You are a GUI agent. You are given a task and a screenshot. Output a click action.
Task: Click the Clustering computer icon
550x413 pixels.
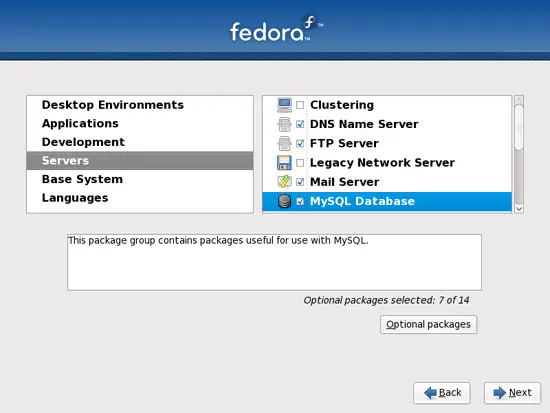[284, 105]
